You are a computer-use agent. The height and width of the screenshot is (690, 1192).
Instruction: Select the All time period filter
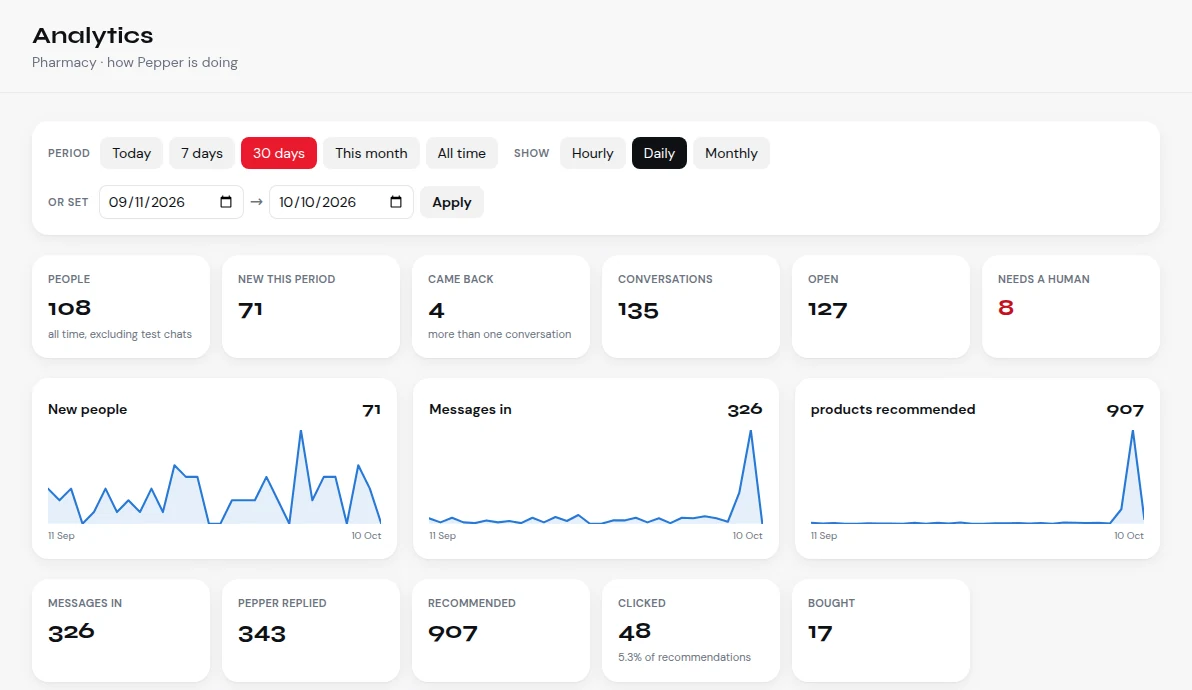[x=461, y=153]
